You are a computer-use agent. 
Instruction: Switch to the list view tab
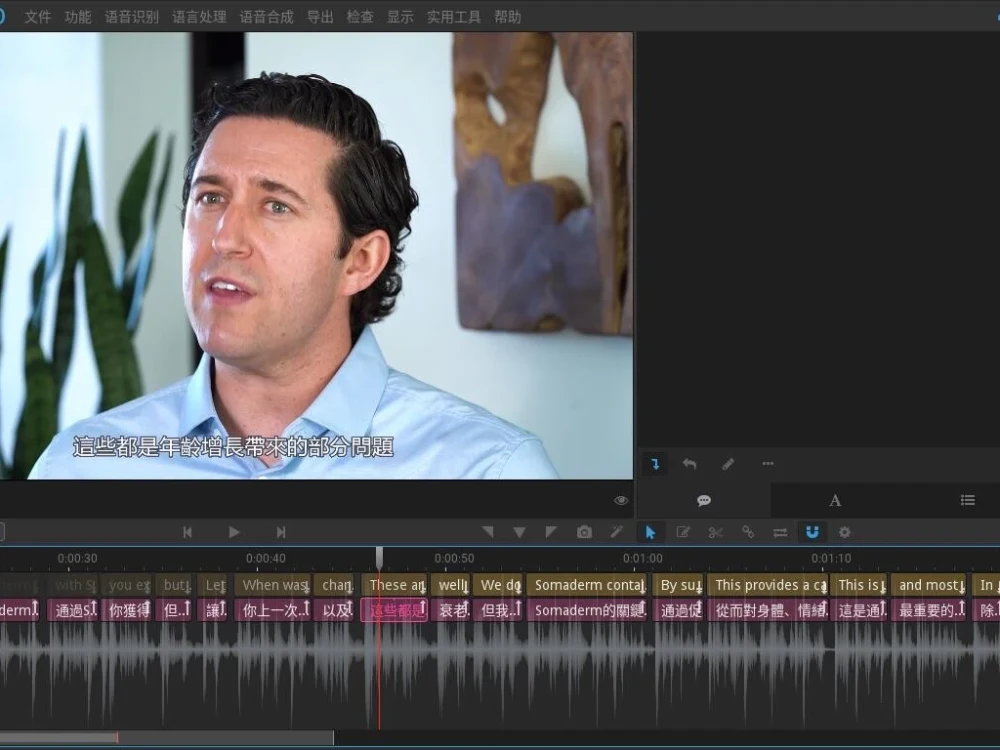point(967,501)
